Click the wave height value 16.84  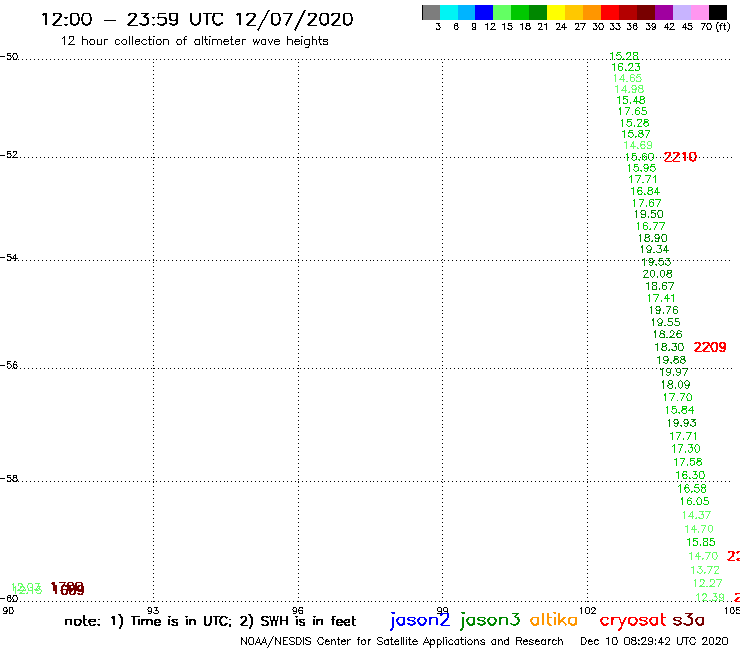(645, 191)
